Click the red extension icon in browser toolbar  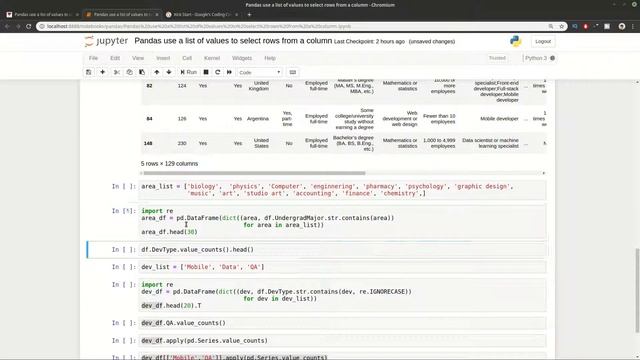tap(585, 26)
